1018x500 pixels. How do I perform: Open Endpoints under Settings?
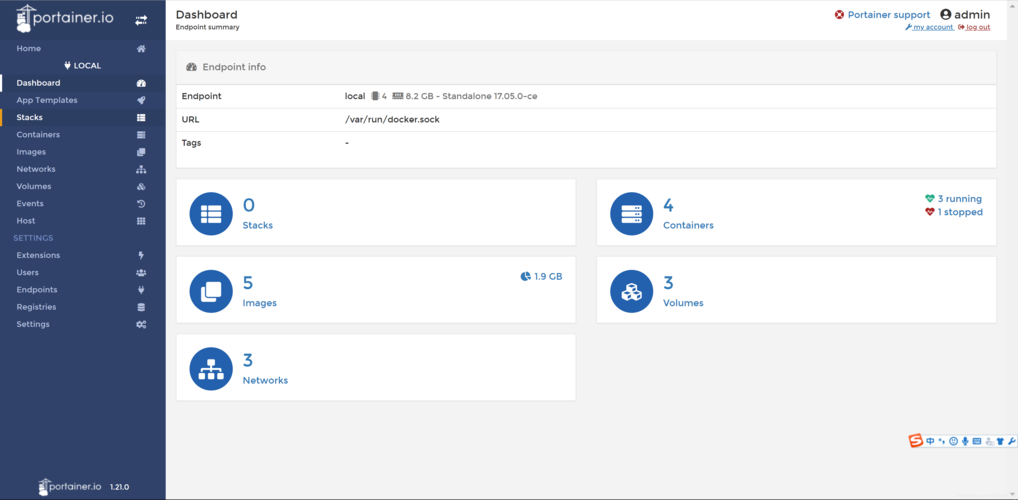pyautogui.click(x=37, y=290)
